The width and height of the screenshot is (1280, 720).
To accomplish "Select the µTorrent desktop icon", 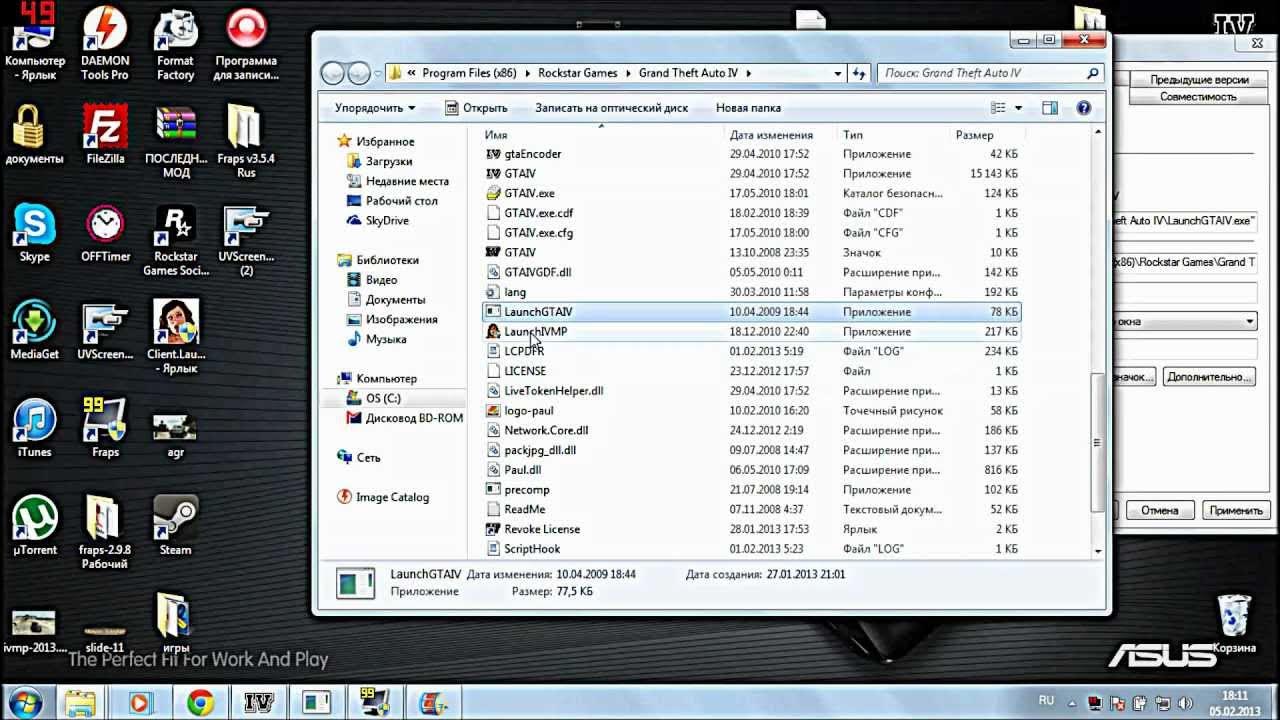I will coord(34,526).
